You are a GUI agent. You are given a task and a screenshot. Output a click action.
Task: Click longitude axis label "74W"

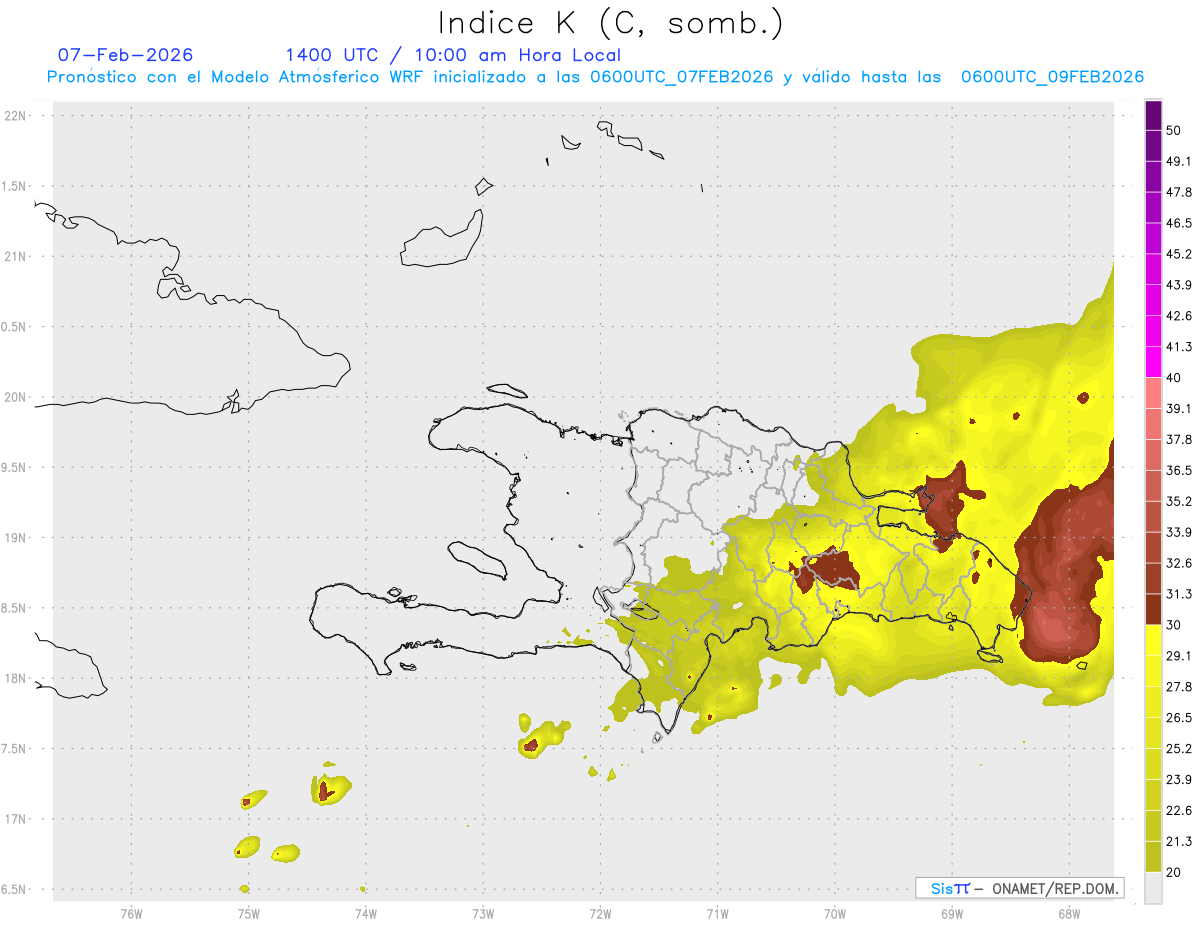point(366,913)
